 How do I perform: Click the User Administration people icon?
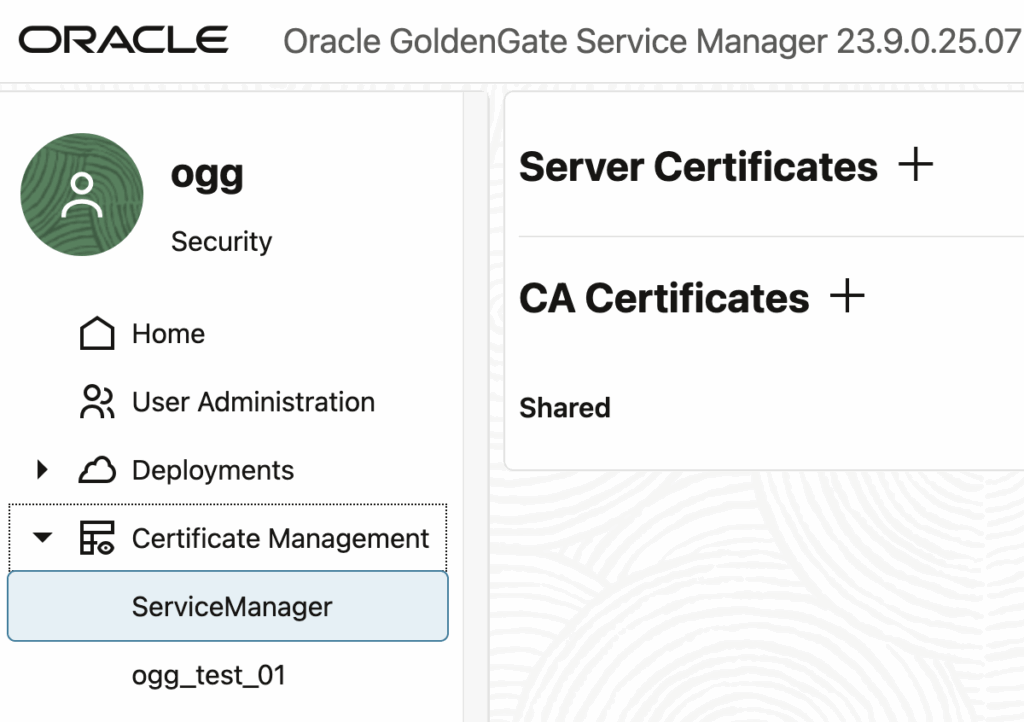[x=96, y=402]
